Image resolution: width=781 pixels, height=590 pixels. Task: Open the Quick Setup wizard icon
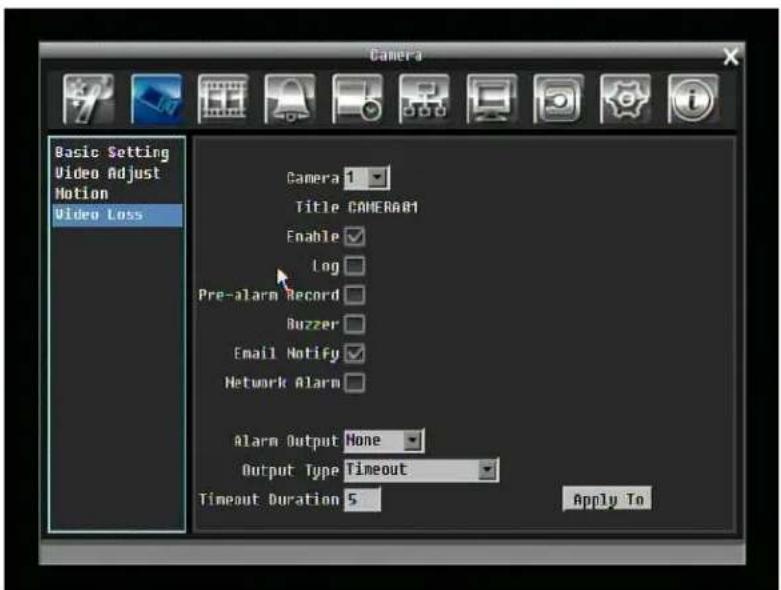pyautogui.click(x=88, y=99)
